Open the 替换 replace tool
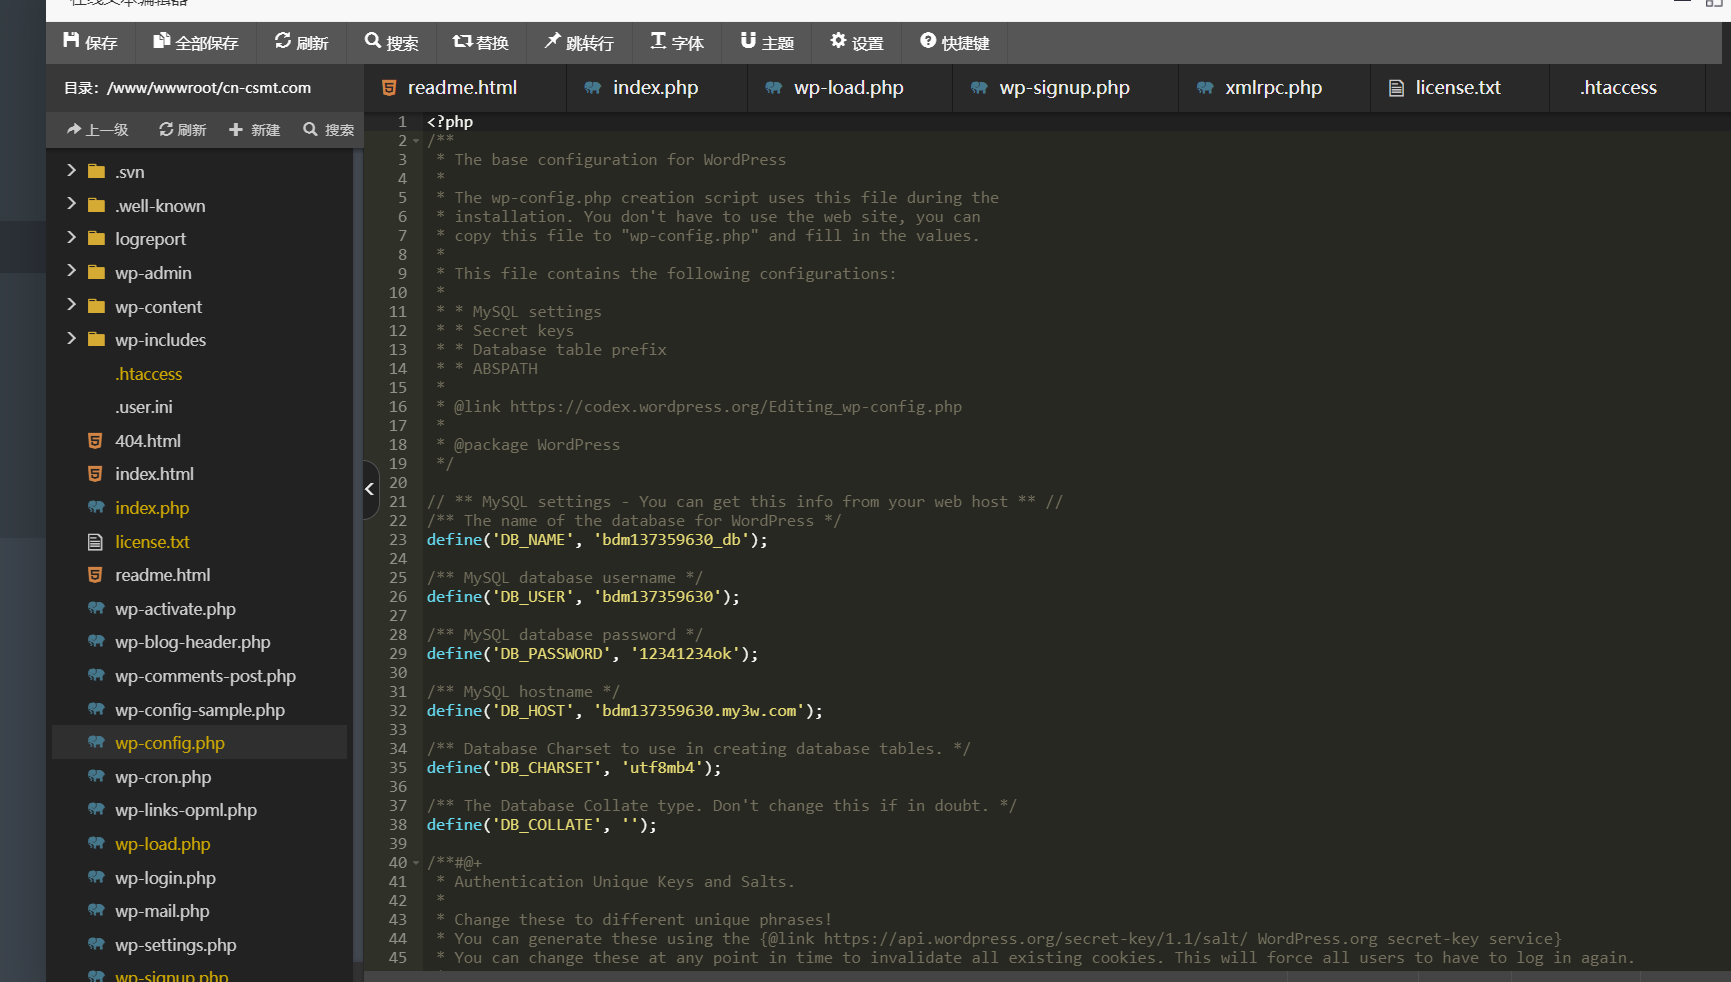 click(480, 42)
